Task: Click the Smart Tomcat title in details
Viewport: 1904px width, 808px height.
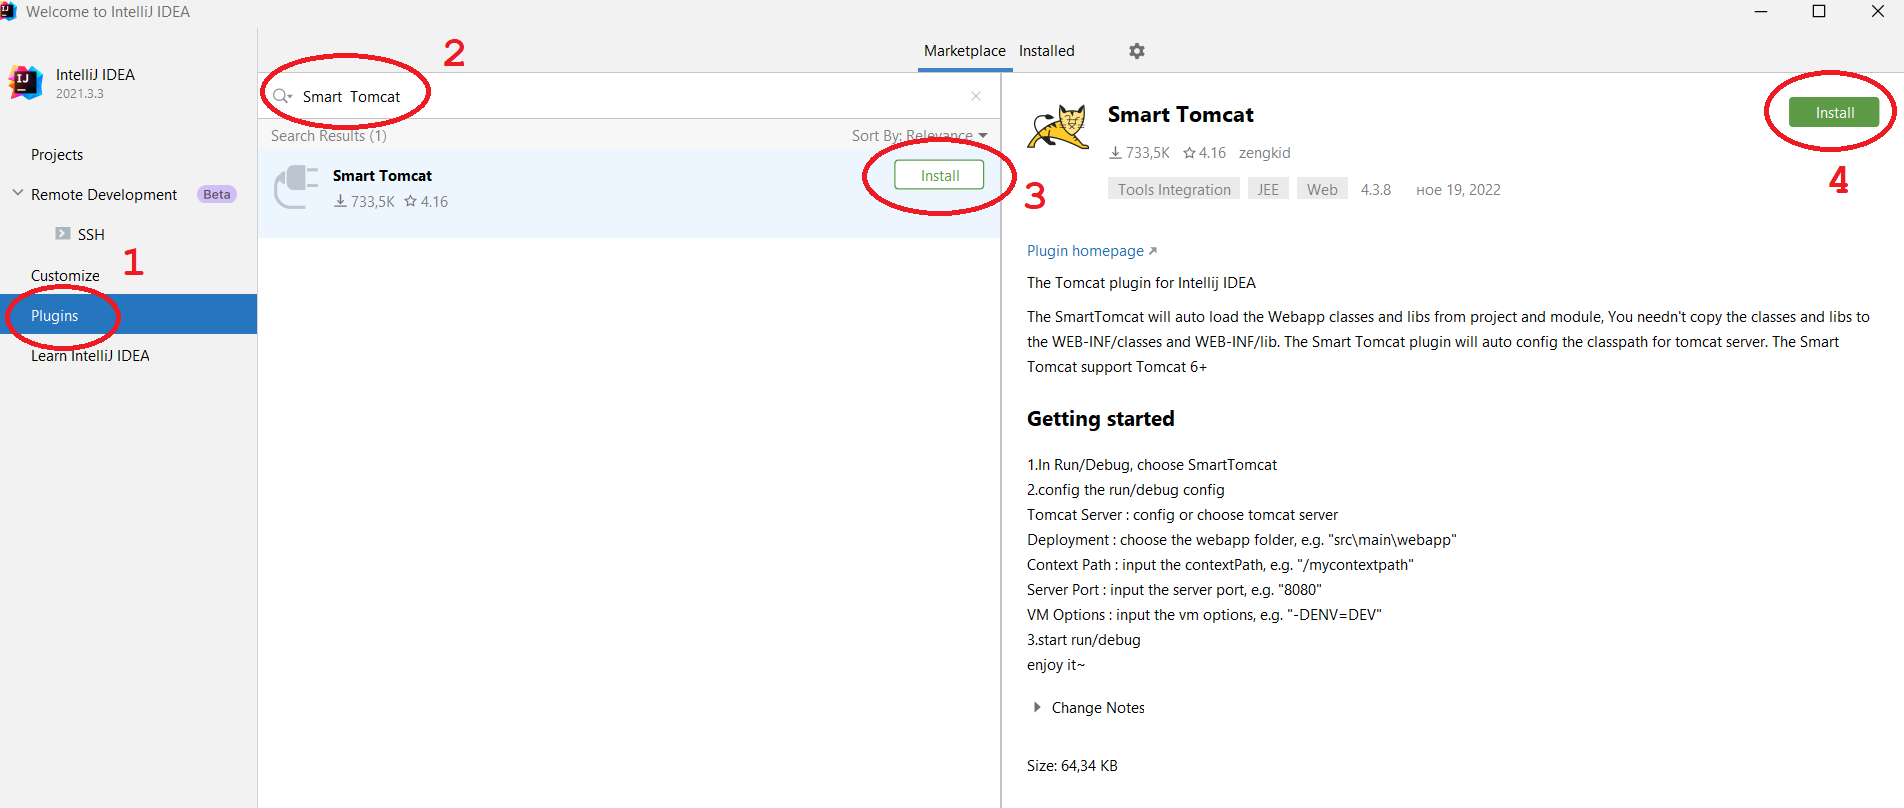Action: click(1180, 115)
